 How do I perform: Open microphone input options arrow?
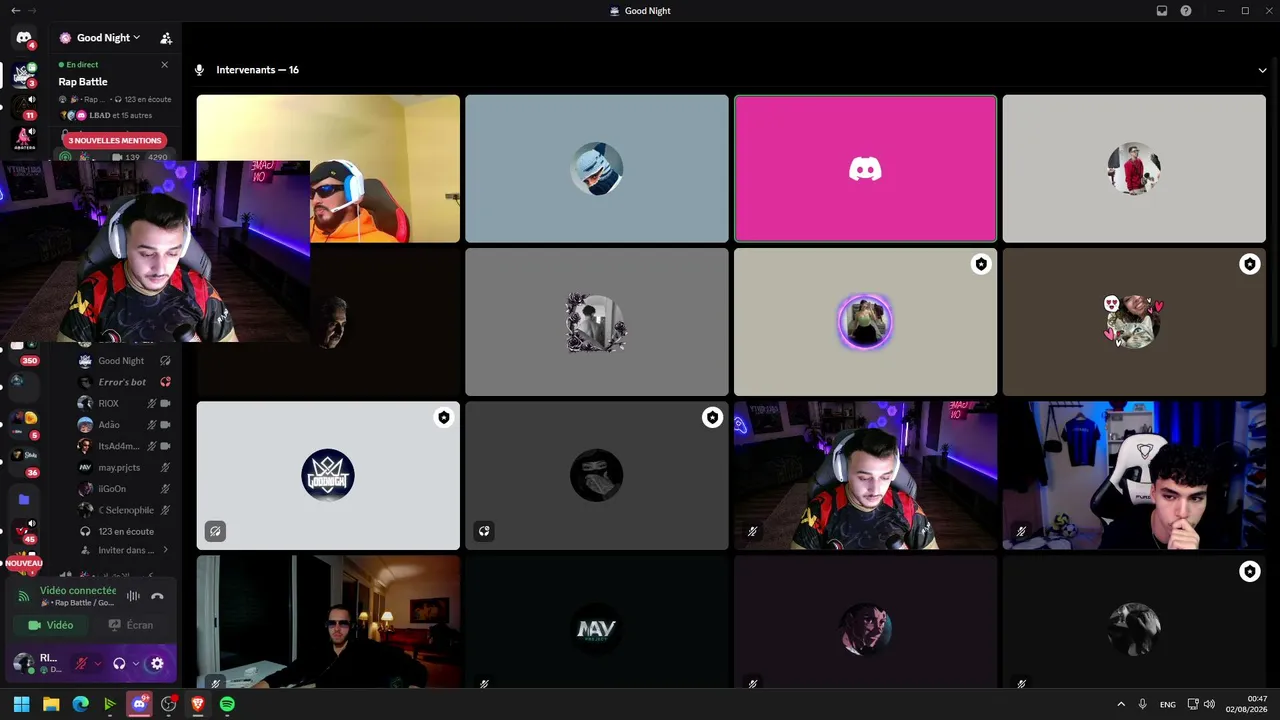point(97,663)
